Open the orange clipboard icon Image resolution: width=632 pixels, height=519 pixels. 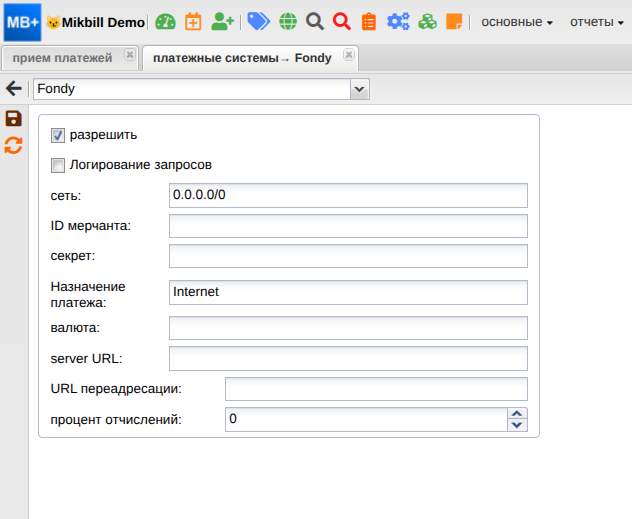click(x=369, y=22)
